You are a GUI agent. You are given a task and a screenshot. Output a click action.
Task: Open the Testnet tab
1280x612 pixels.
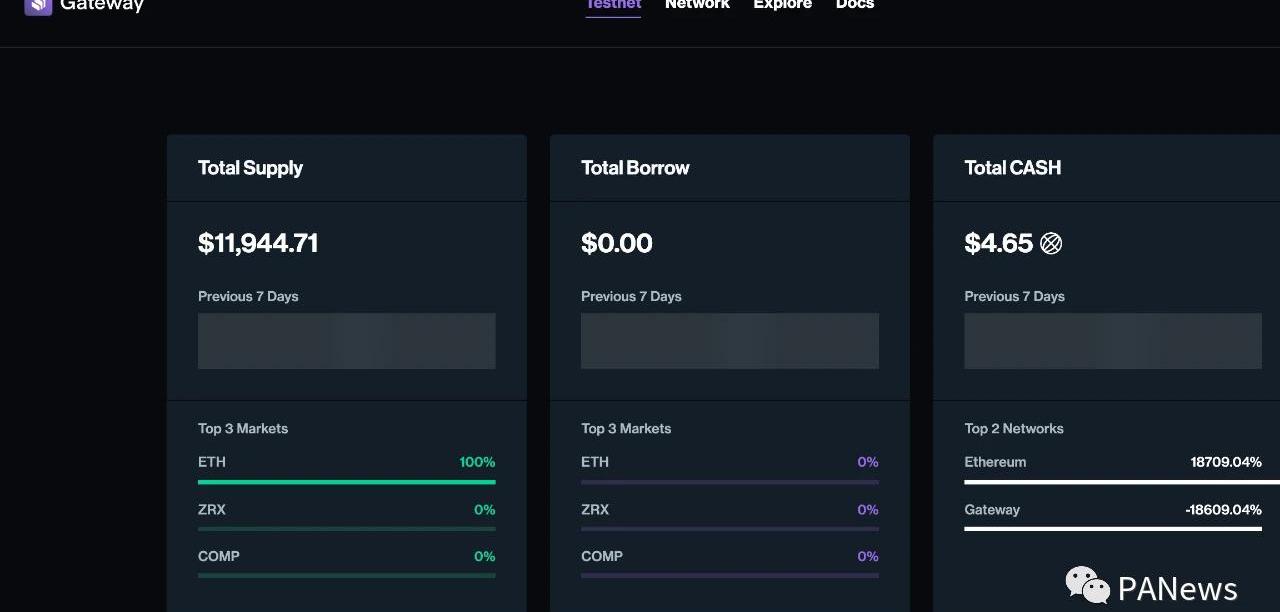pyautogui.click(x=613, y=4)
